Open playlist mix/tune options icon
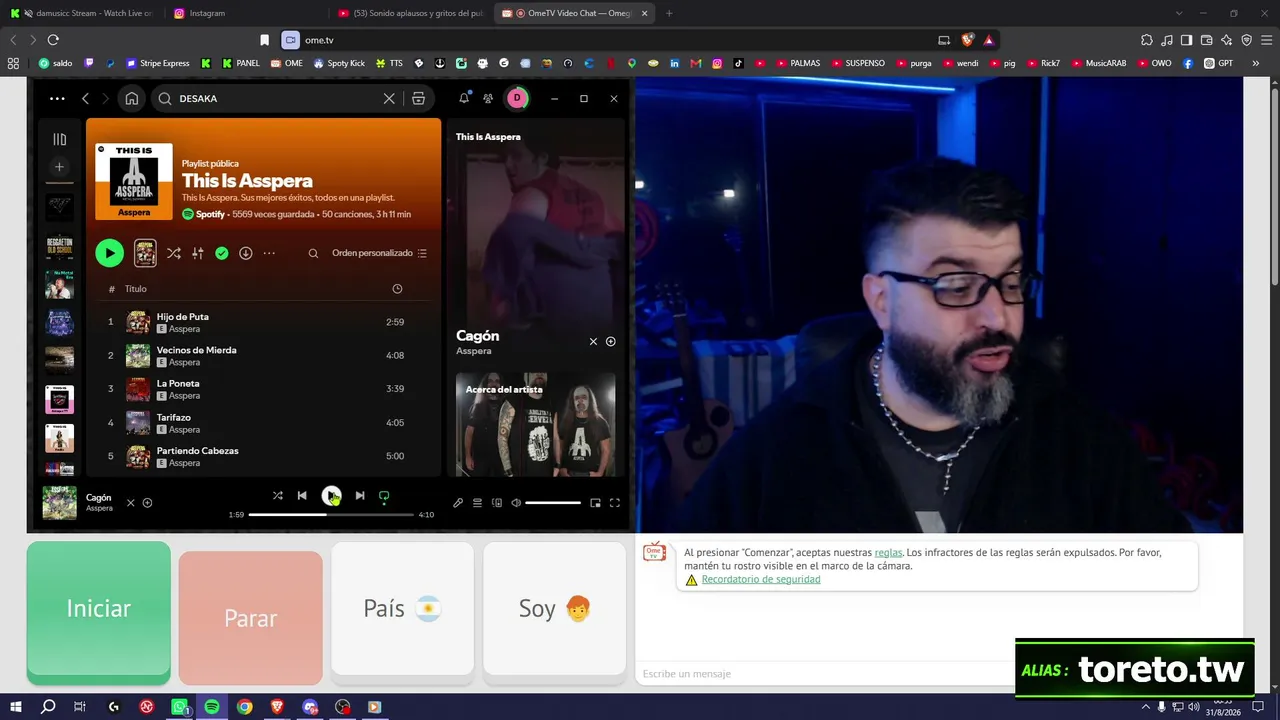This screenshot has height=720, width=1280. click(198, 253)
